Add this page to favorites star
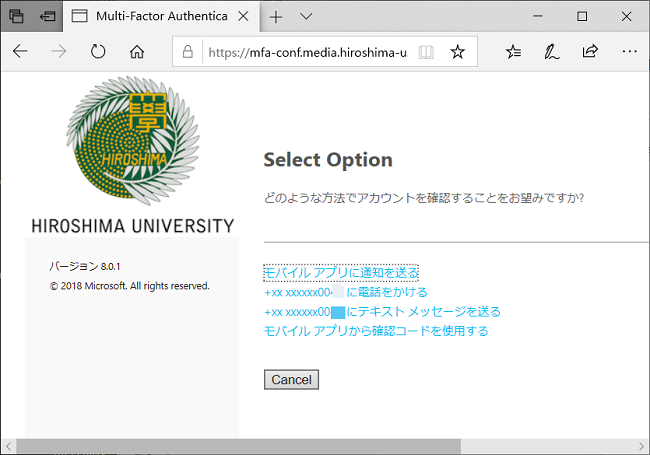The height and width of the screenshot is (455, 650). click(x=458, y=52)
